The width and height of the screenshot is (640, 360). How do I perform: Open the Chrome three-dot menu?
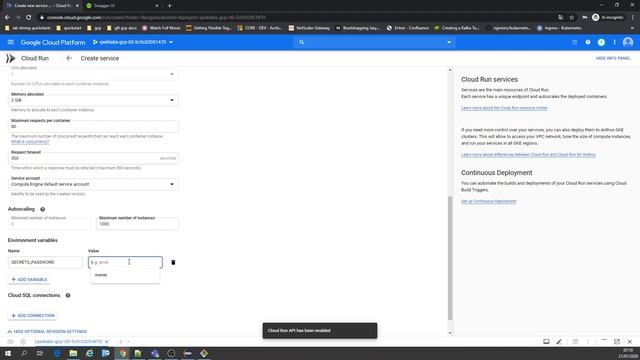(x=633, y=17)
